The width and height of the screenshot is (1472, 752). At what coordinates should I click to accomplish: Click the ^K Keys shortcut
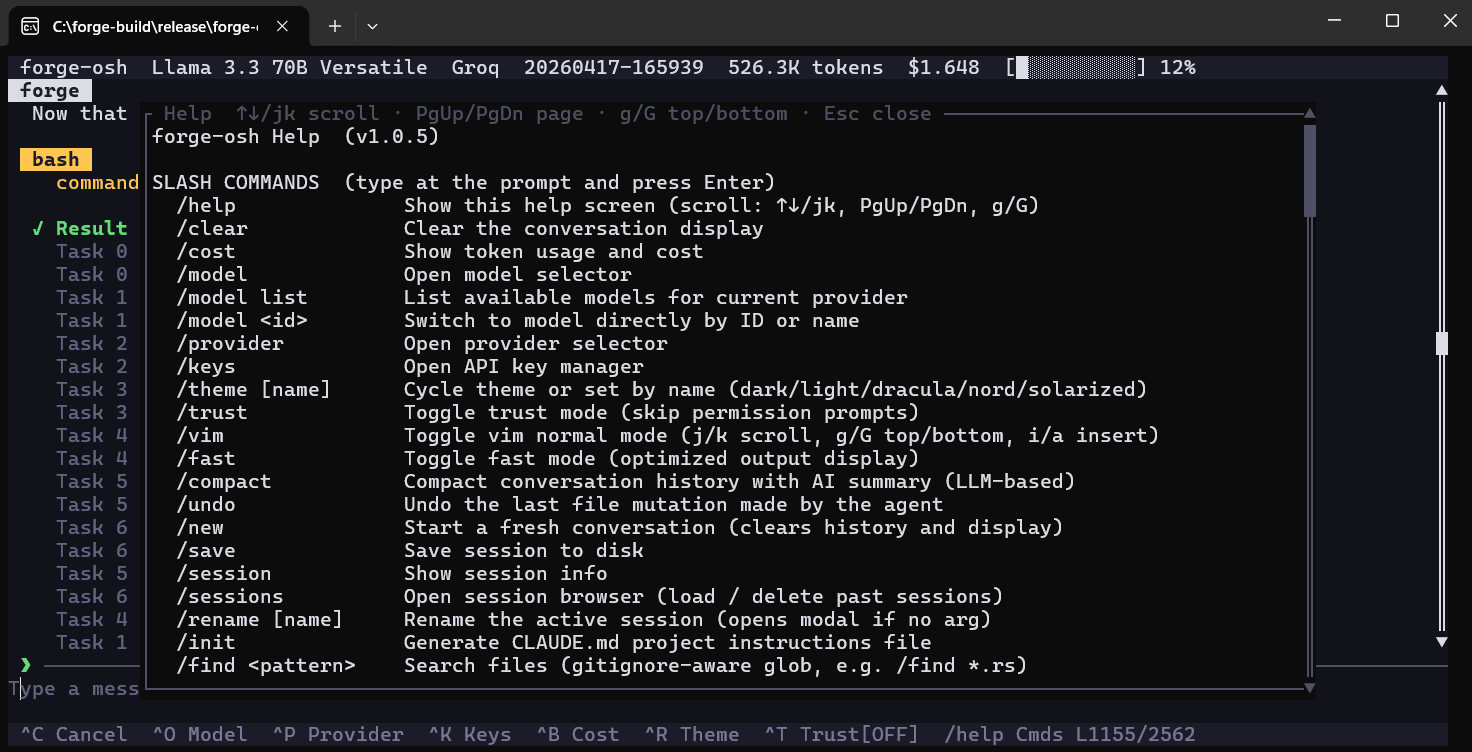click(x=470, y=734)
